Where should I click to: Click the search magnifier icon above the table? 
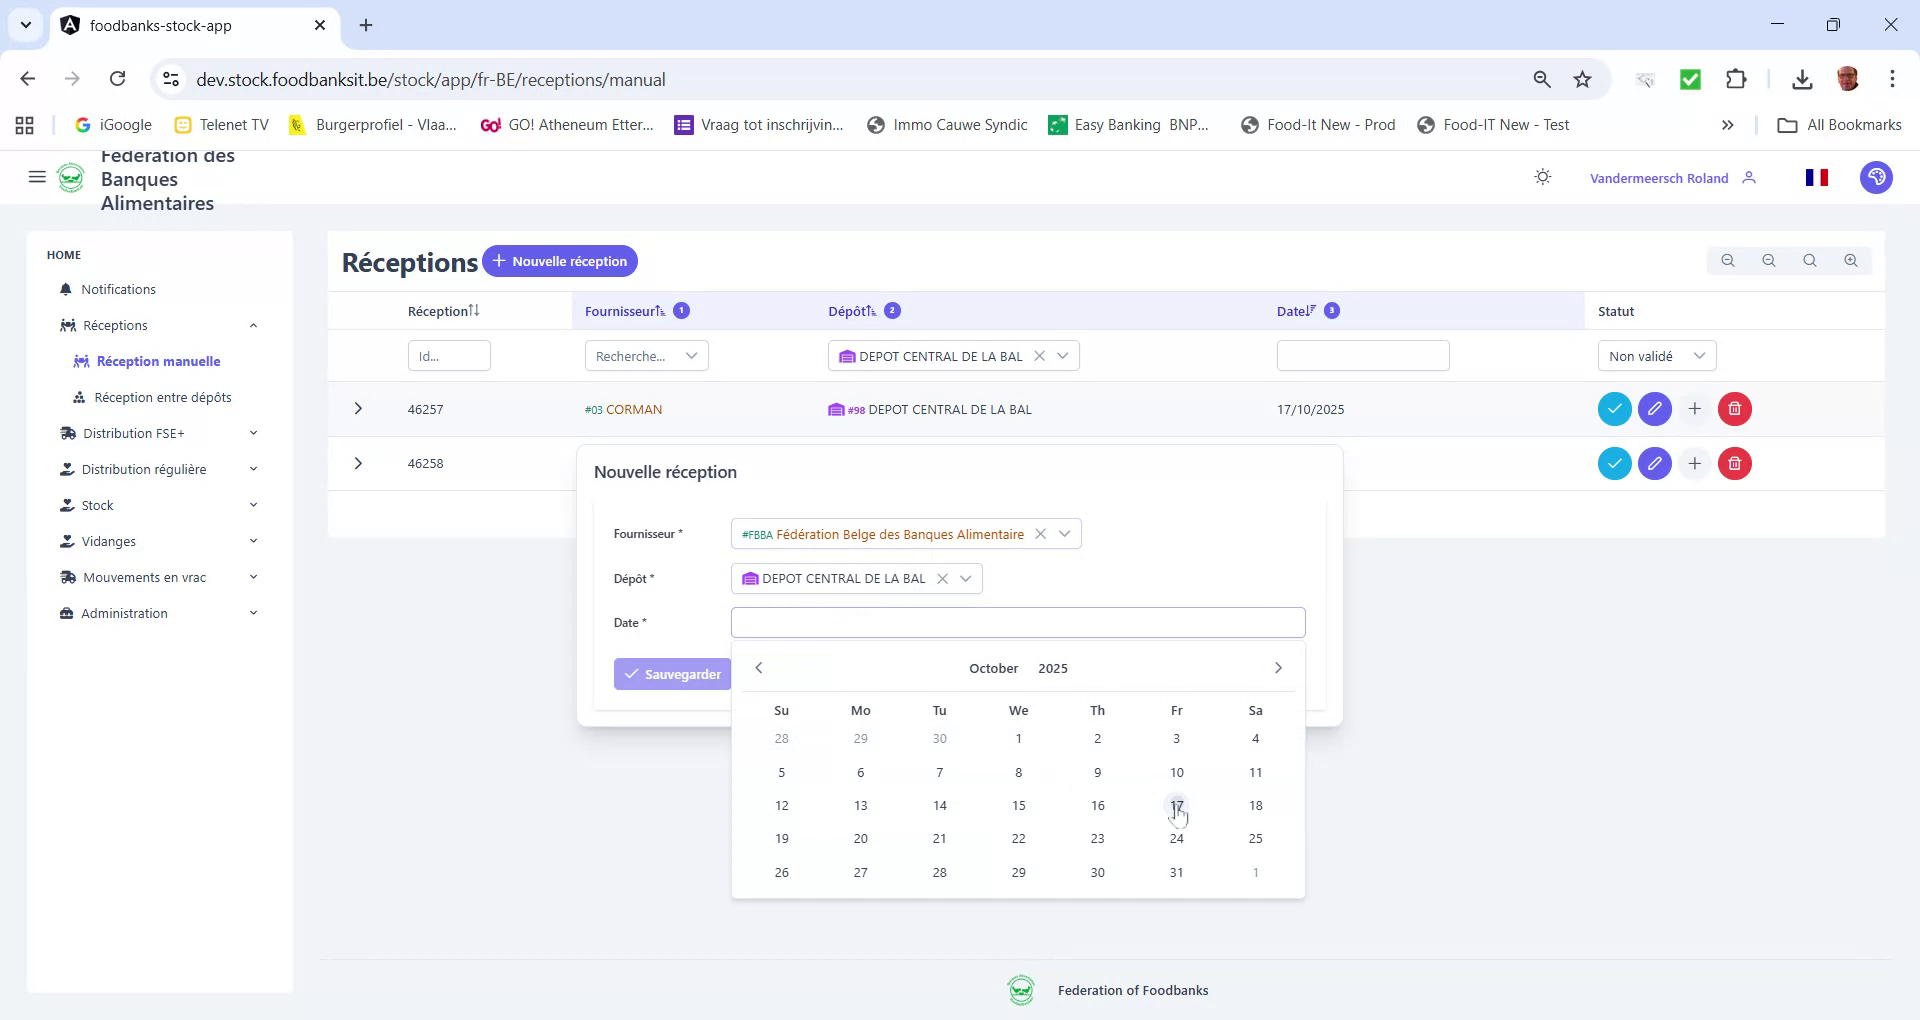pos(1809,260)
